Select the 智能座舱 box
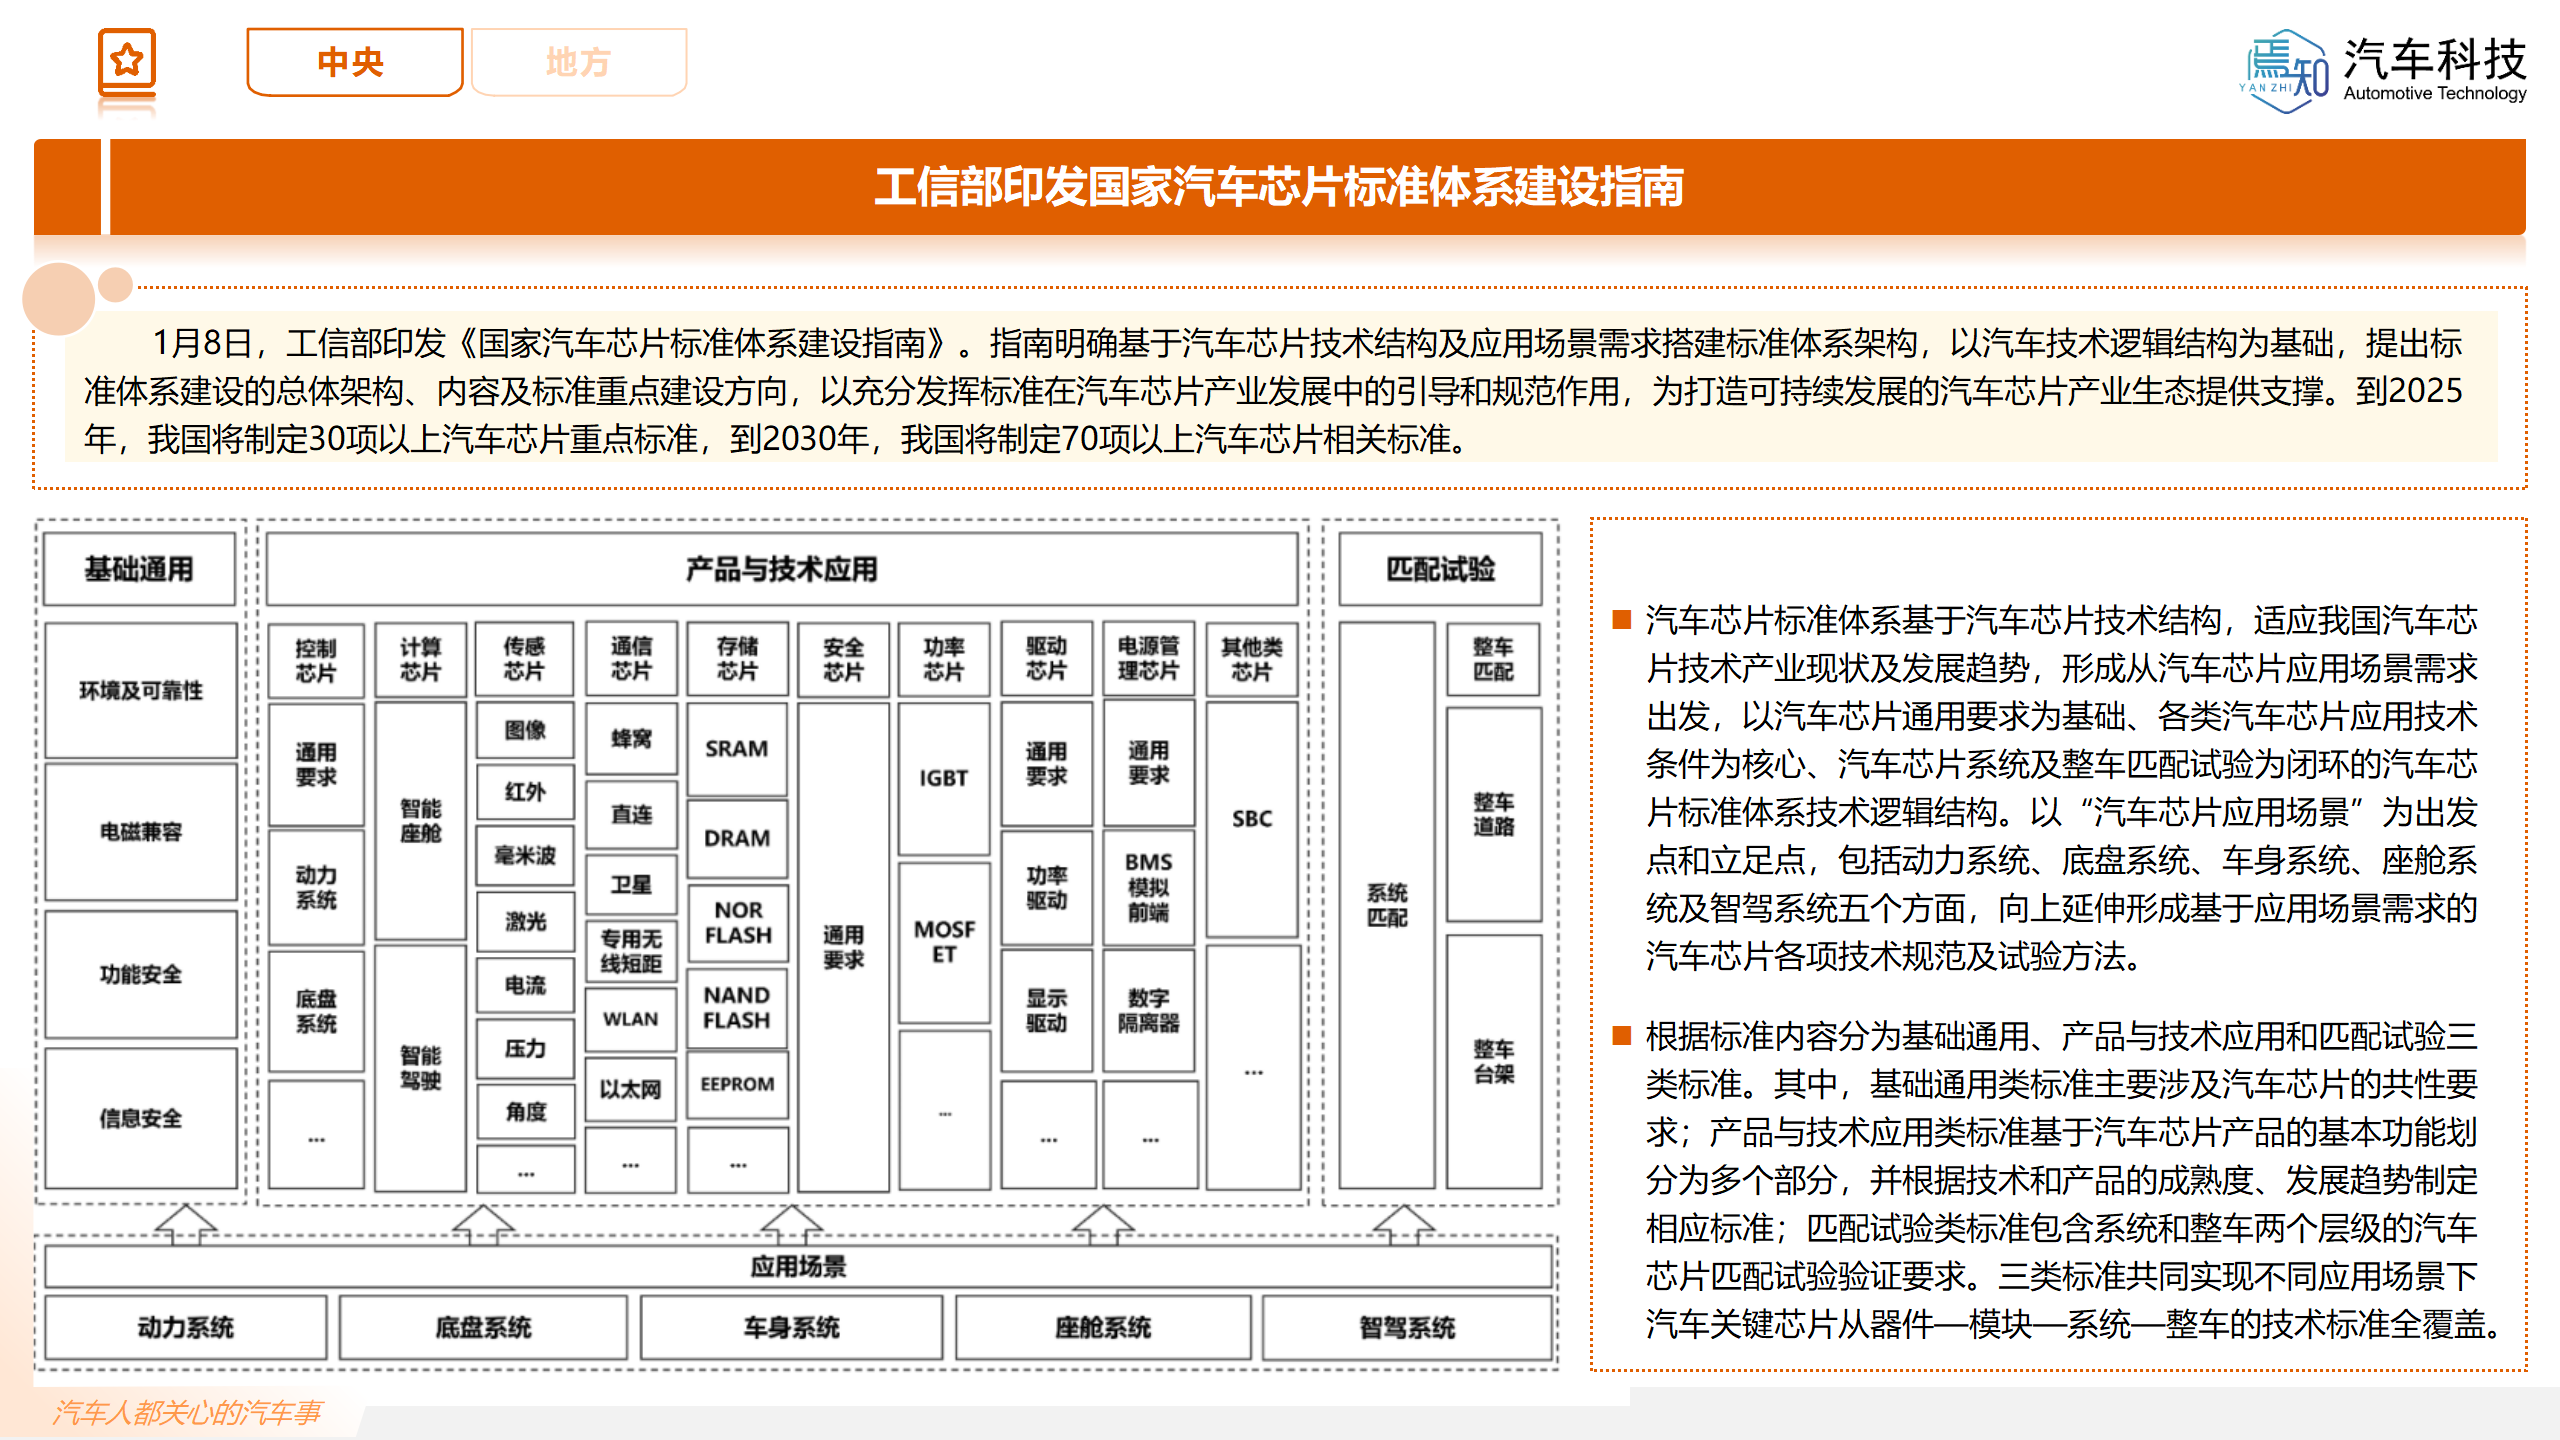 point(420,821)
